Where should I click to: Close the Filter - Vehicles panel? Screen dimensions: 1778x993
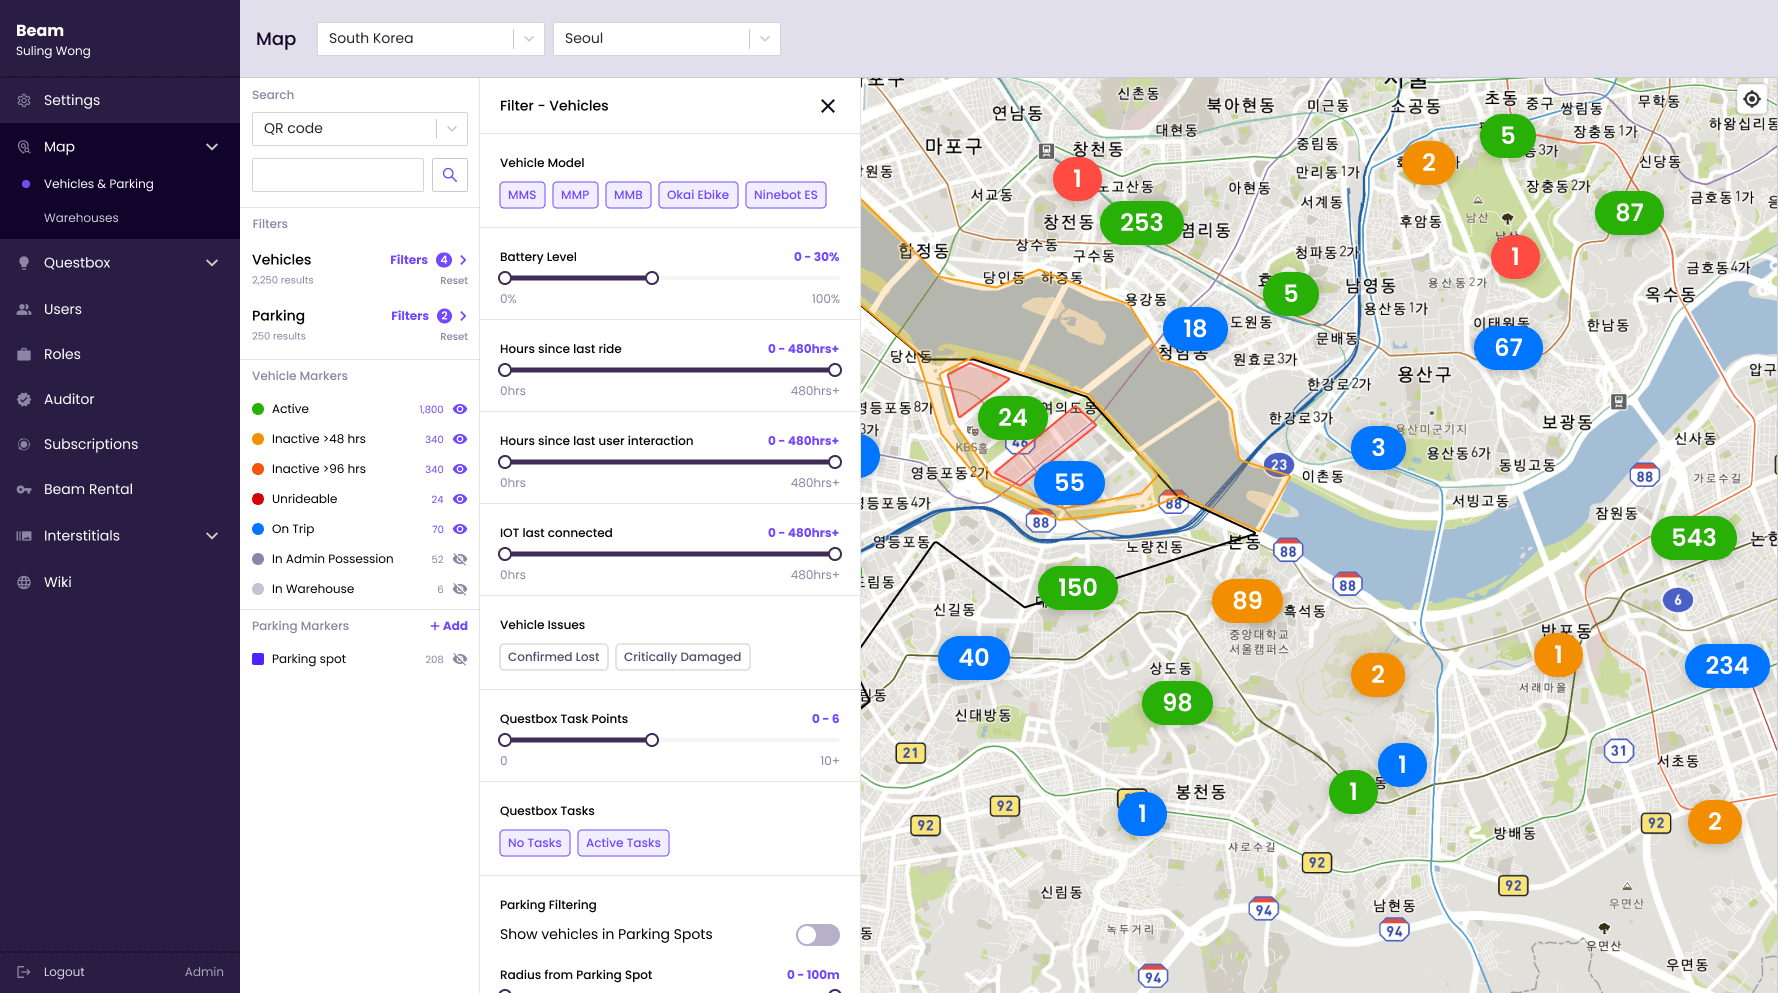(828, 106)
